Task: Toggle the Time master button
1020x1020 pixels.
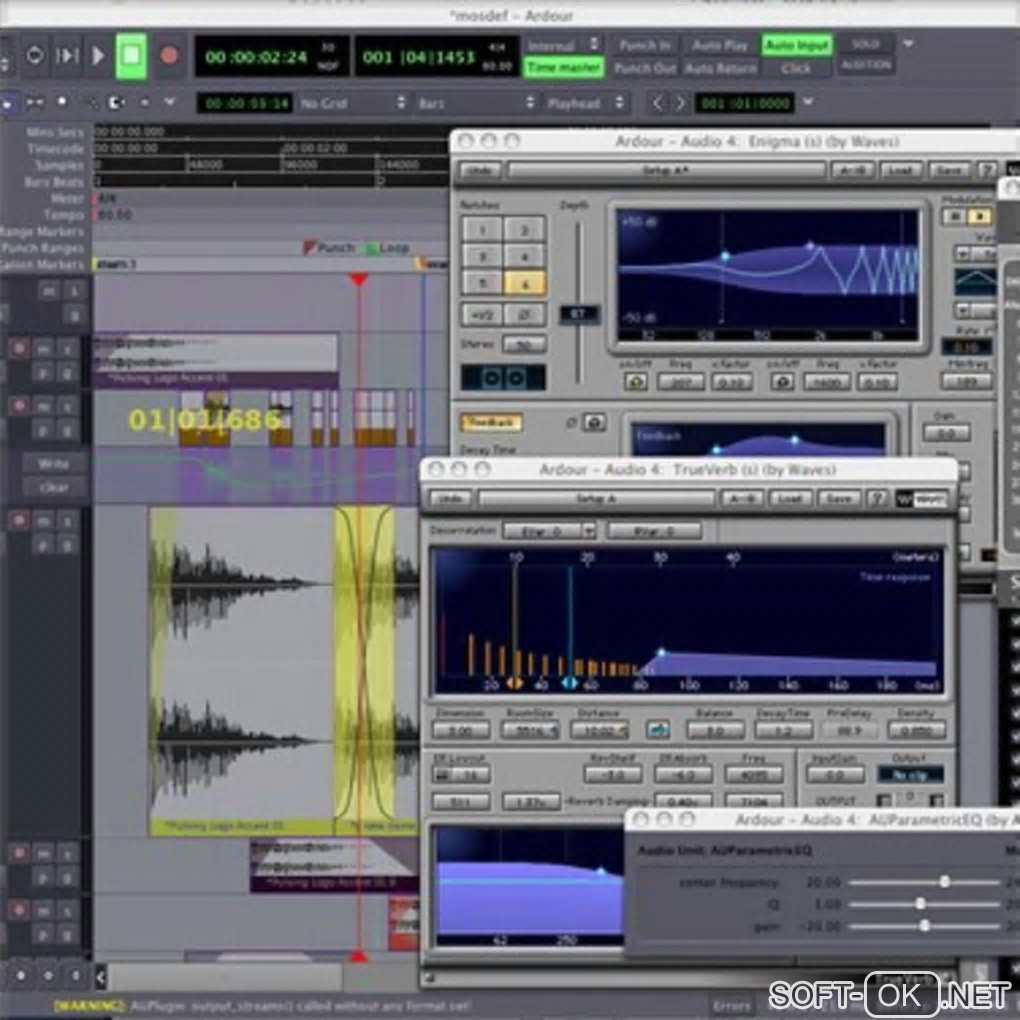Action: pyautogui.click(x=564, y=67)
